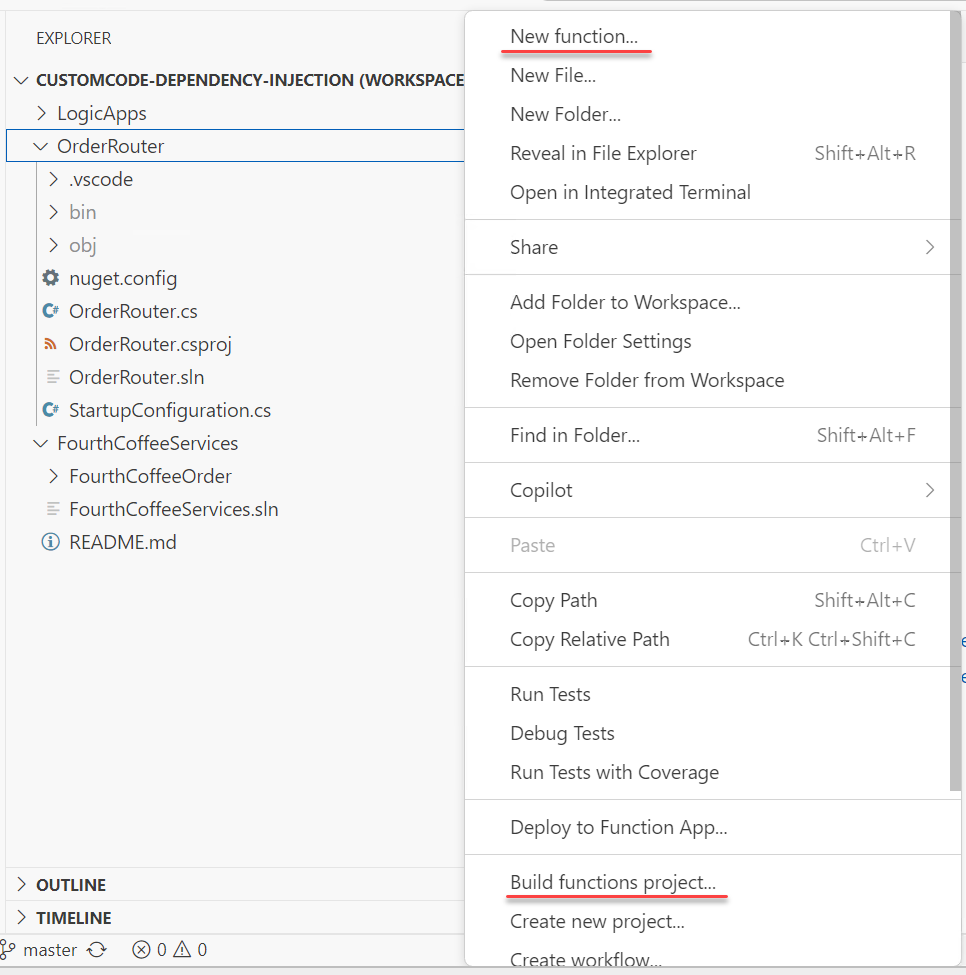Expand the LogicApps folder
The width and height of the screenshot is (966, 975).
[41, 114]
